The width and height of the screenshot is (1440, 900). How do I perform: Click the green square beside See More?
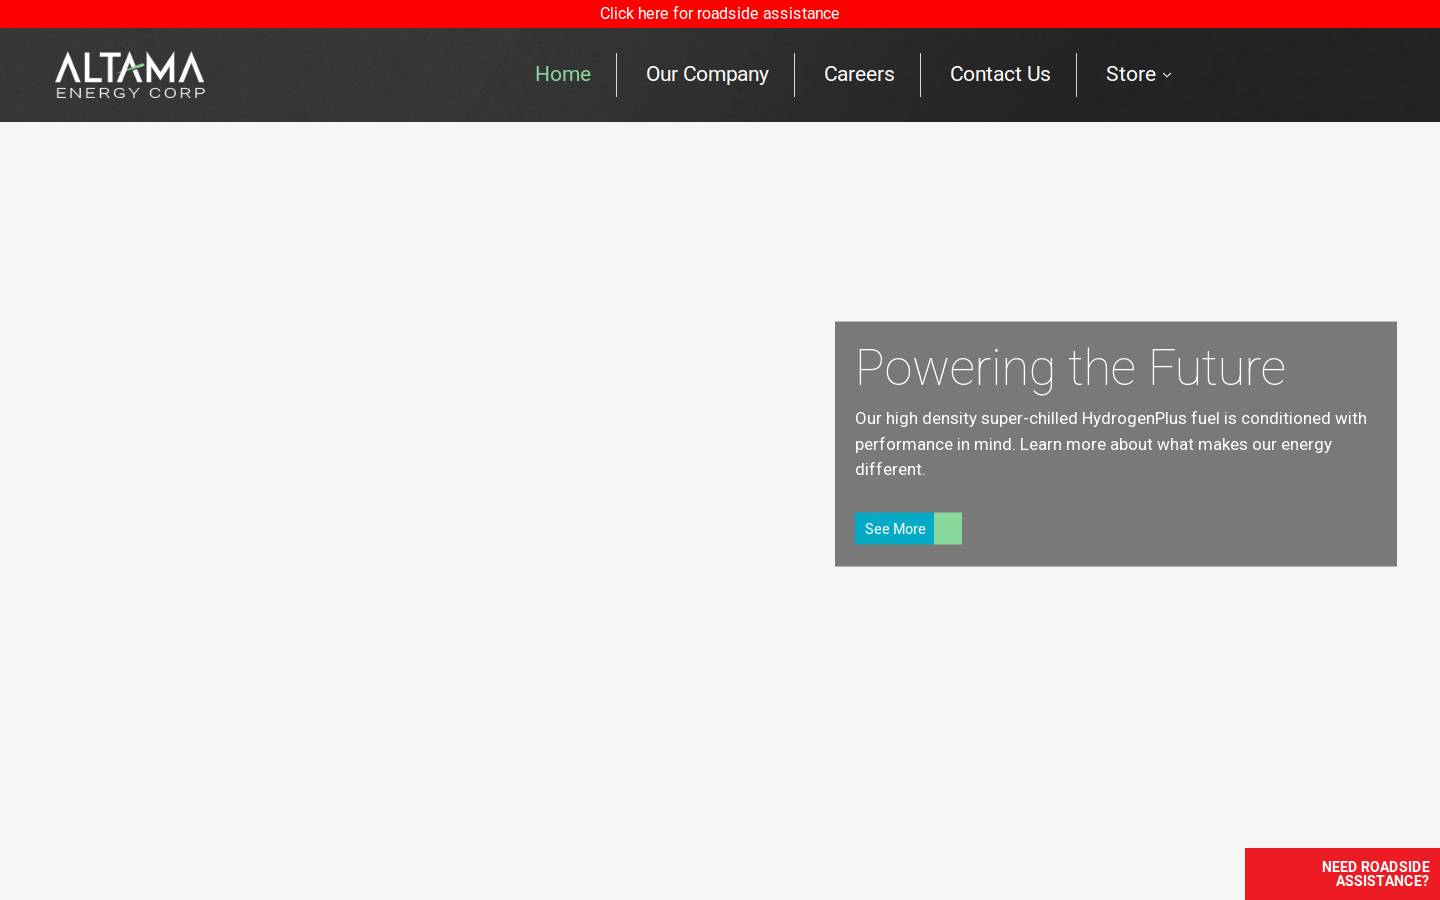click(948, 529)
